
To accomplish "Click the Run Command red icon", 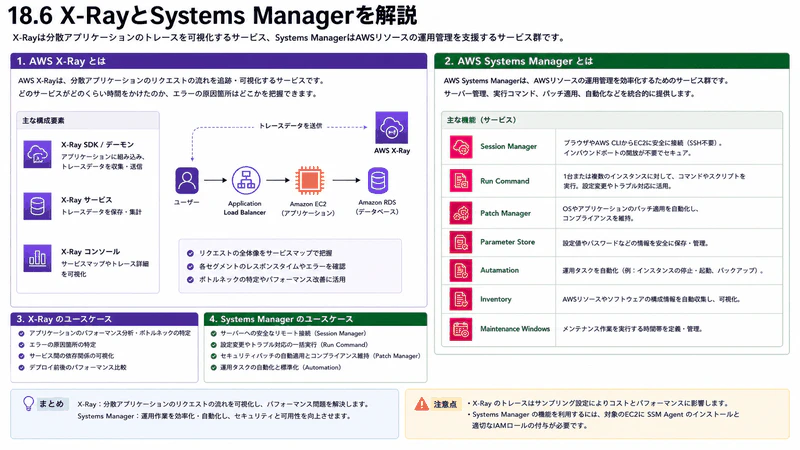I will [x=461, y=181].
